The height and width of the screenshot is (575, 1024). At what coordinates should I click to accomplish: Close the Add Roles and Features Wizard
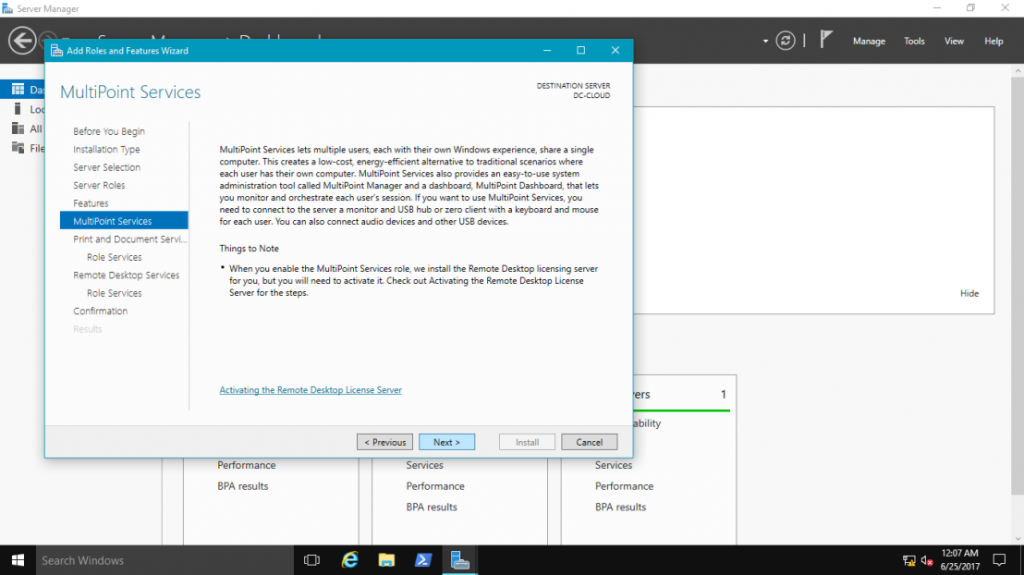[615, 50]
